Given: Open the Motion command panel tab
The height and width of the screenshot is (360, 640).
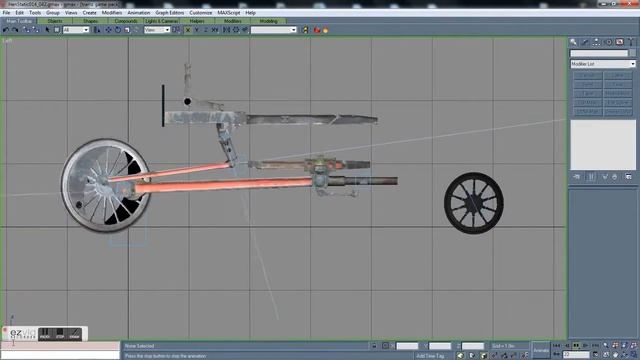Looking at the screenshot, I should [608, 42].
